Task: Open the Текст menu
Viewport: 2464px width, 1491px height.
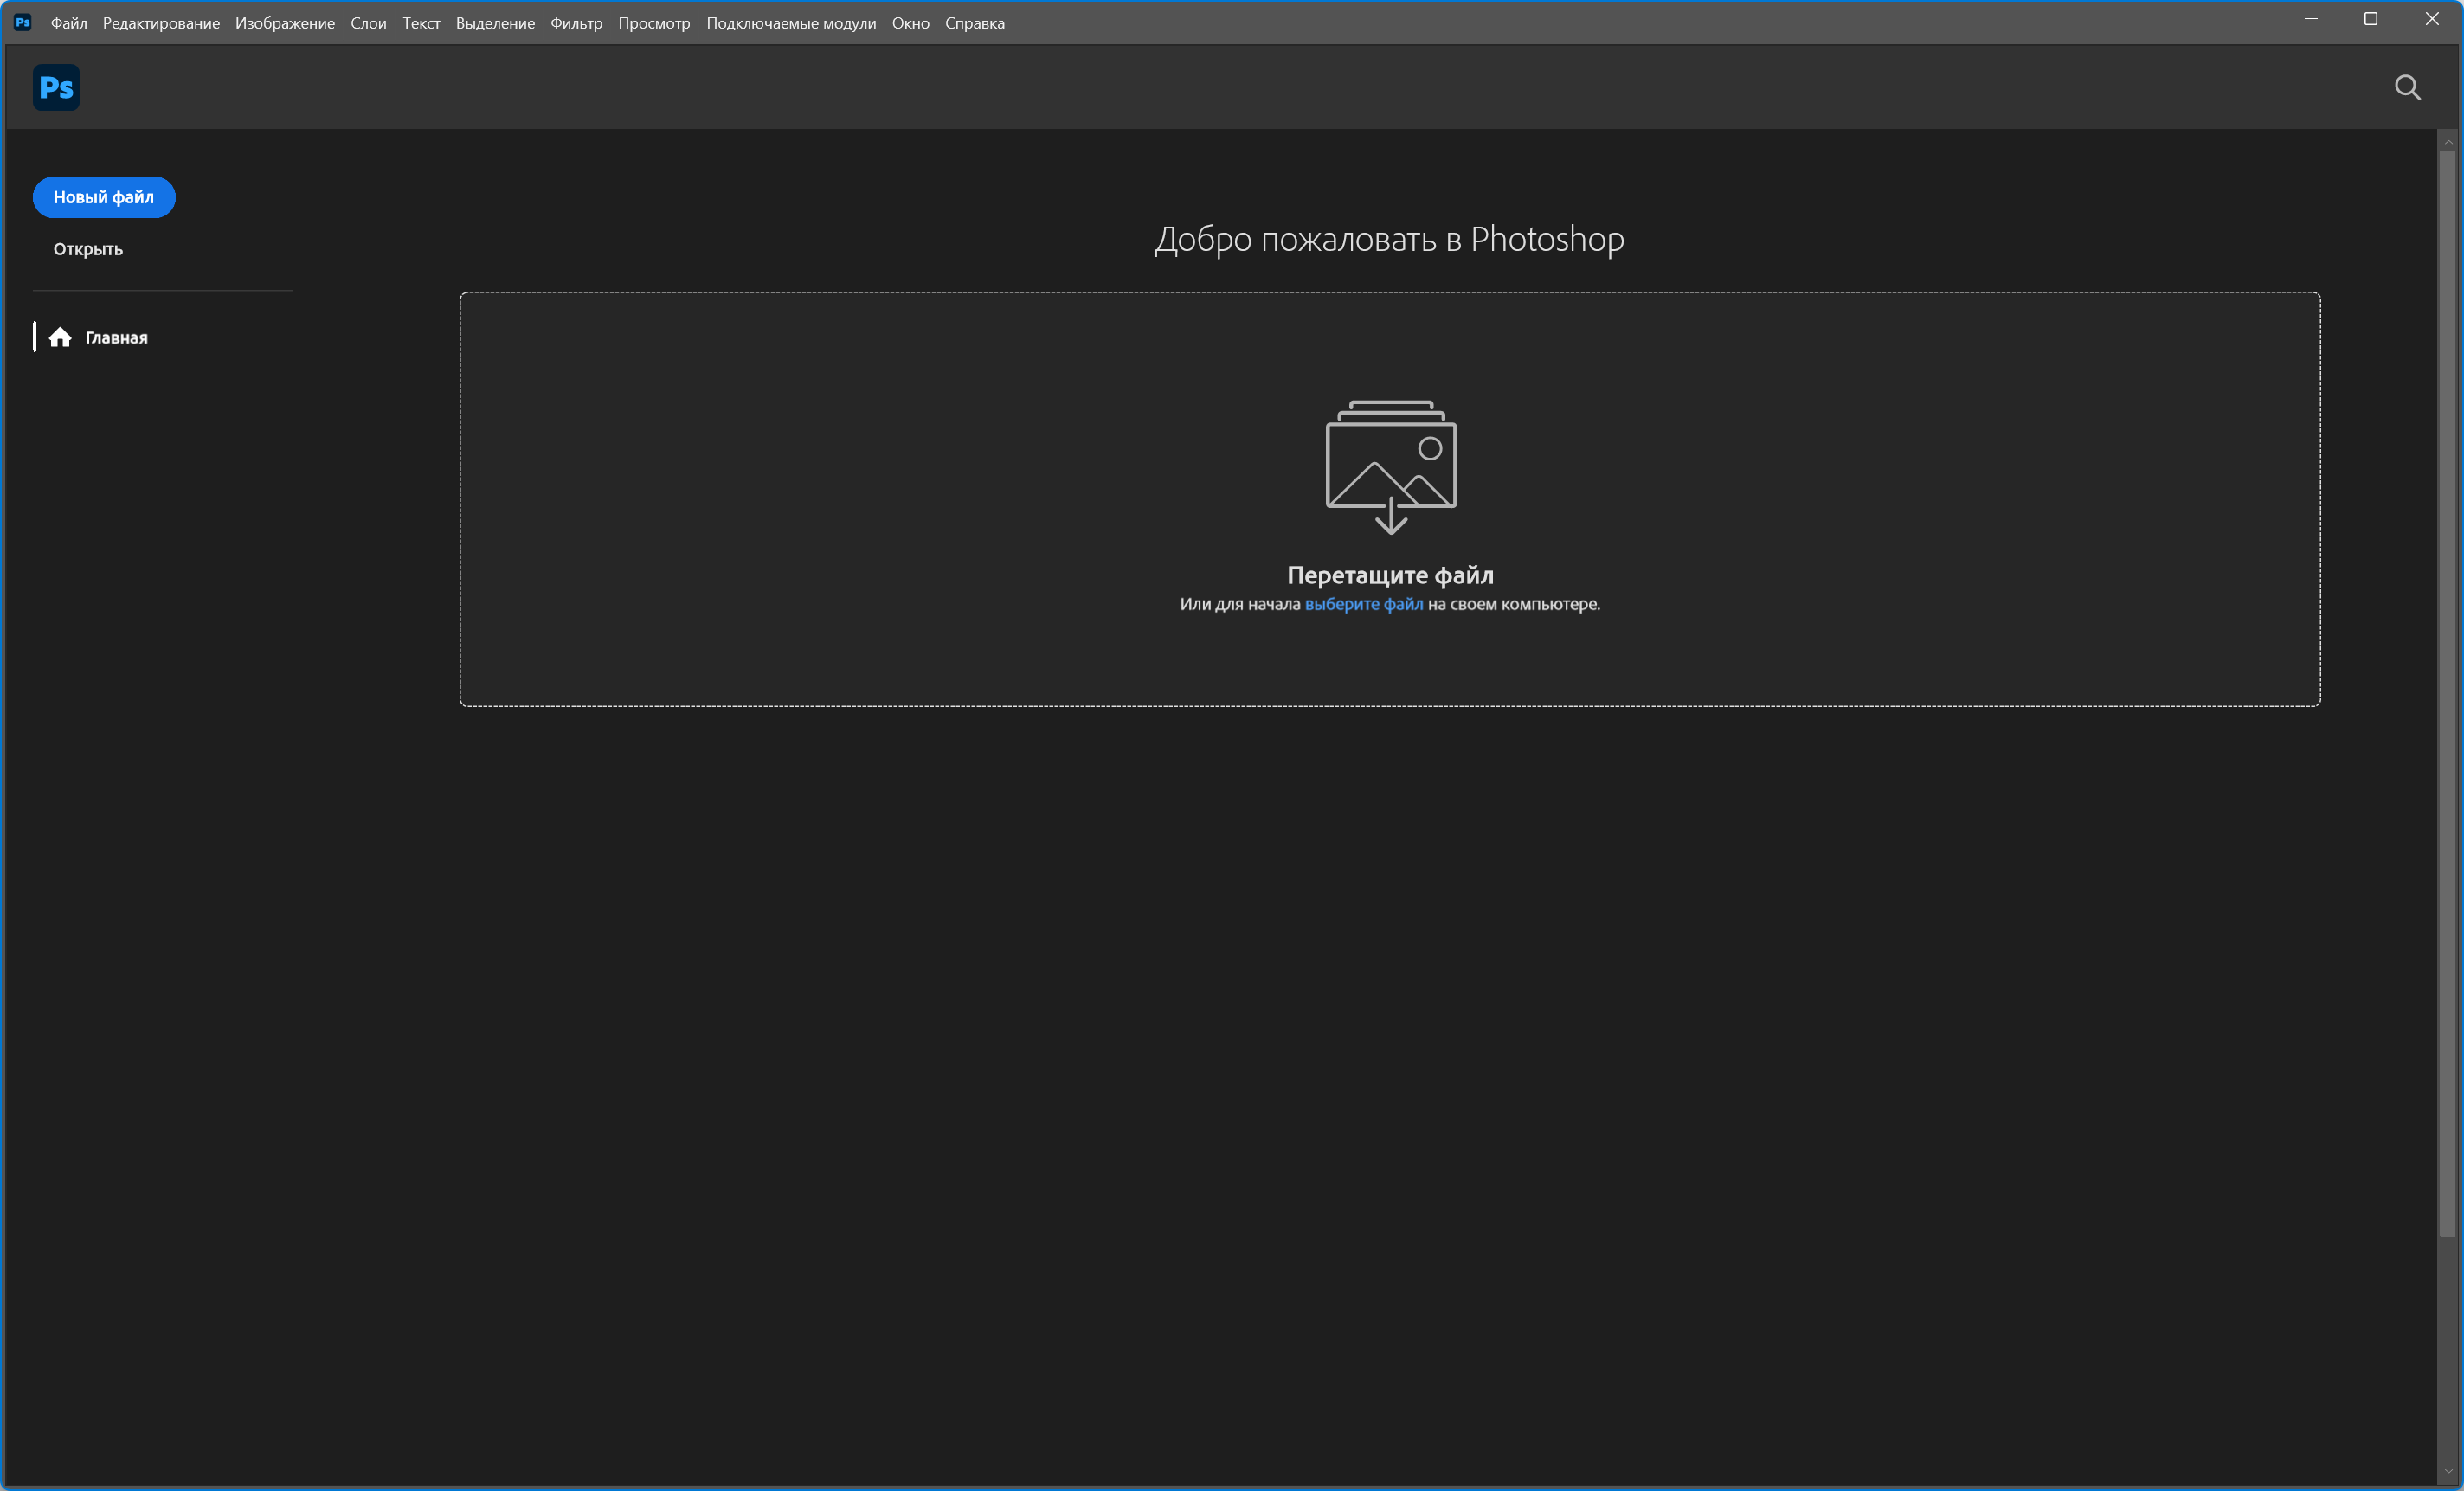Action: [421, 23]
